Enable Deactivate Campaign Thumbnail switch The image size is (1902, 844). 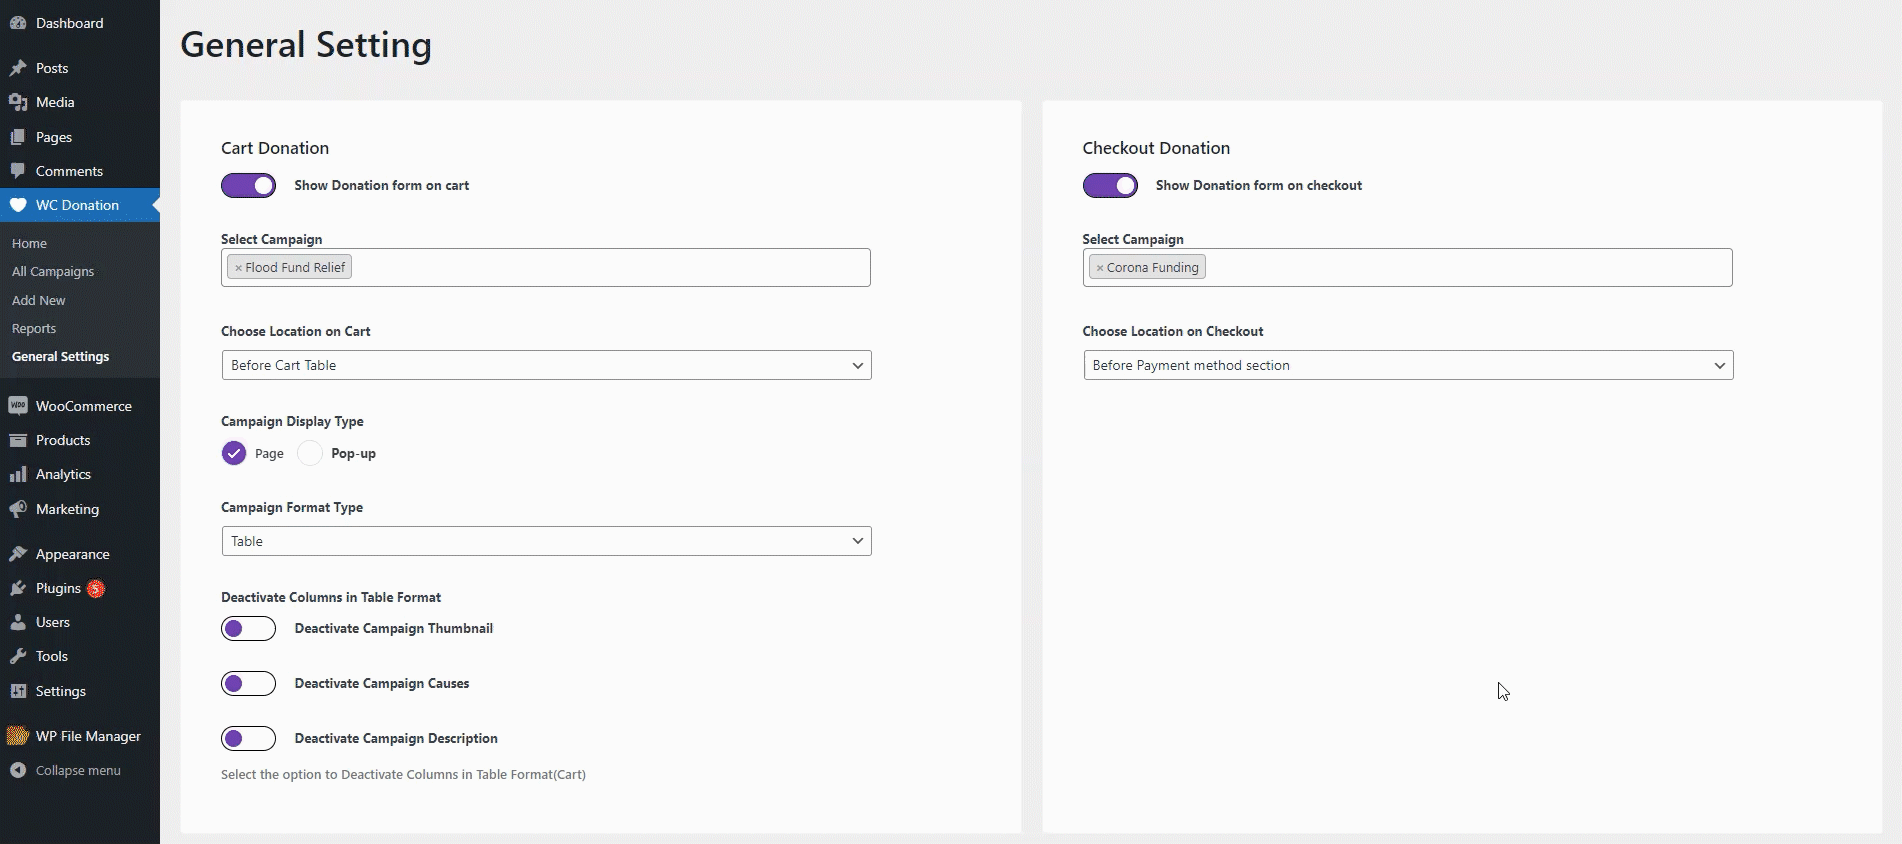[x=248, y=628]
